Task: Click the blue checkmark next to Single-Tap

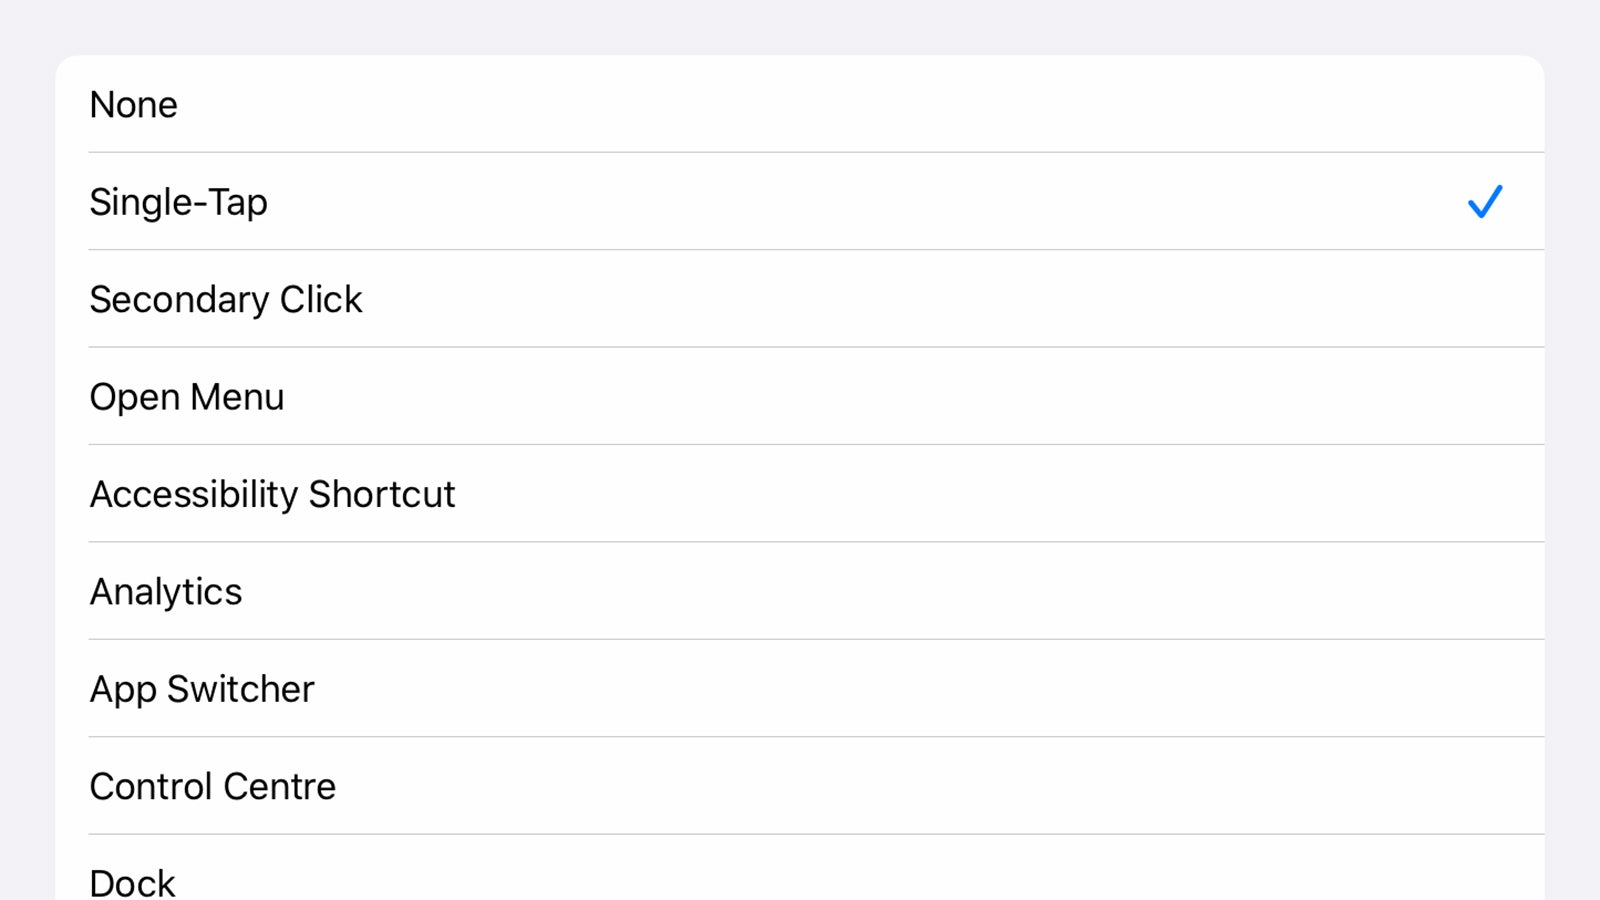Action: [x=1485, y=201]
